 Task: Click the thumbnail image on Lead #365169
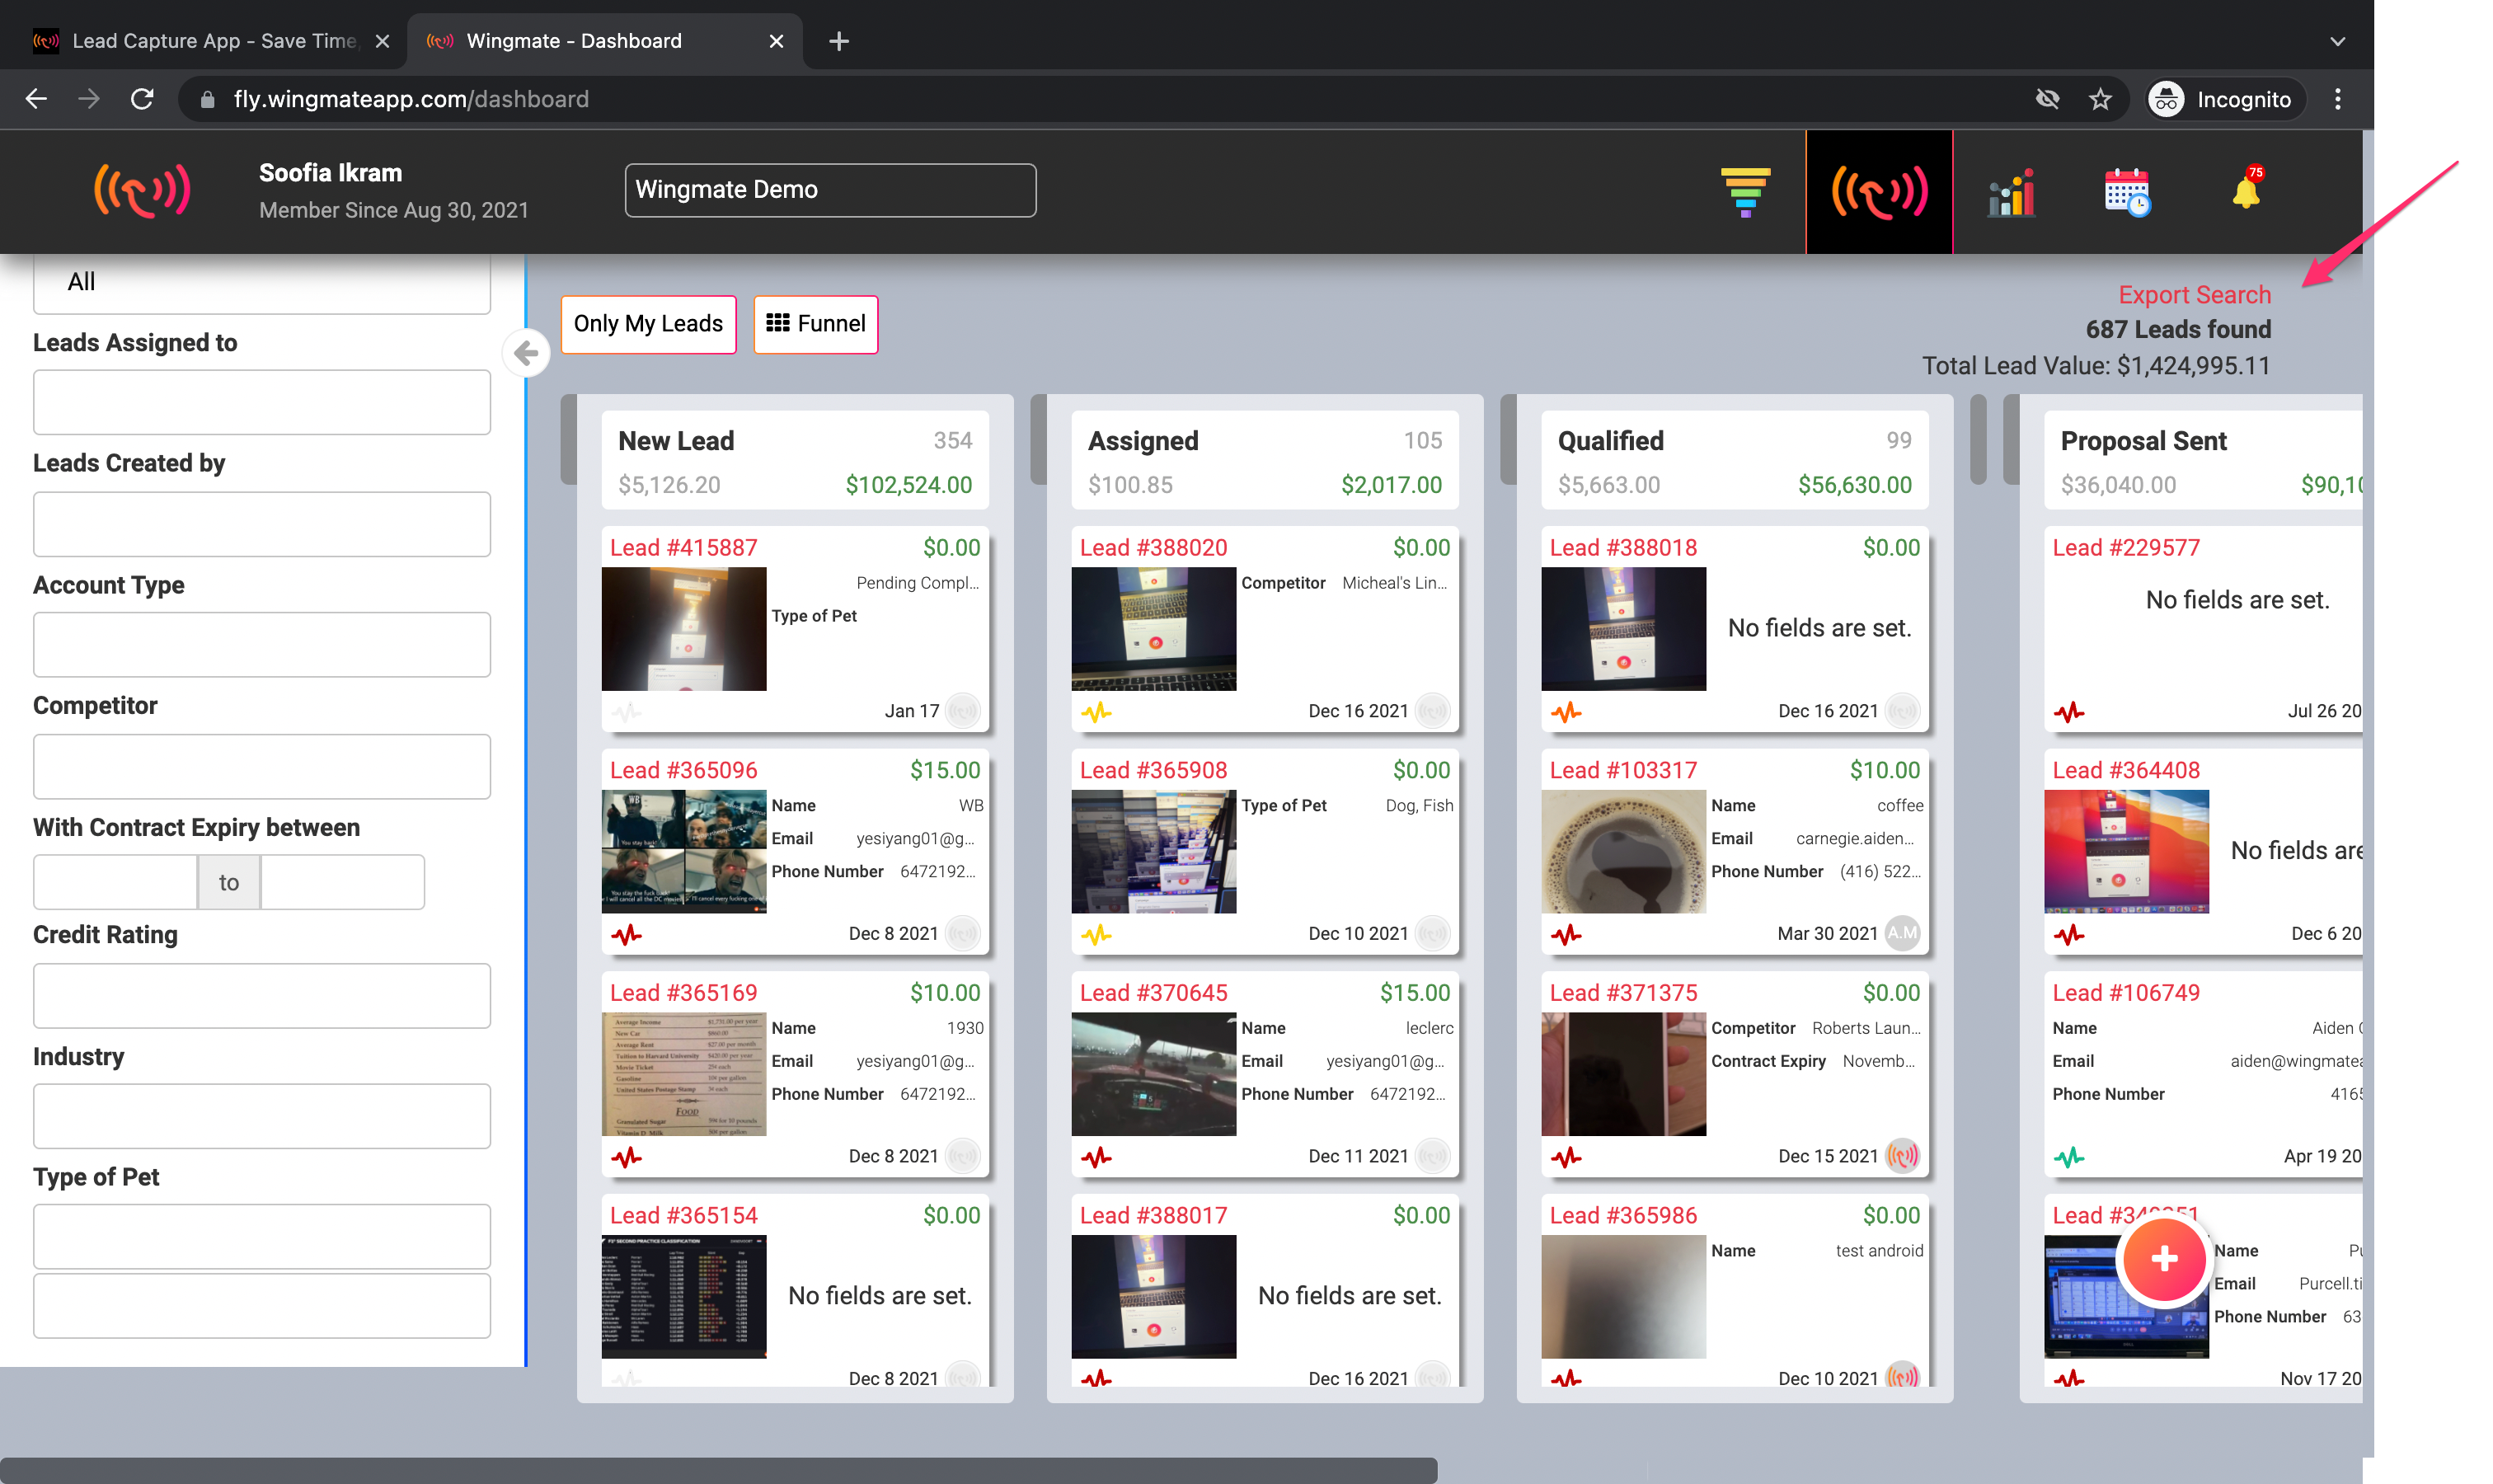click(684, 1074)
